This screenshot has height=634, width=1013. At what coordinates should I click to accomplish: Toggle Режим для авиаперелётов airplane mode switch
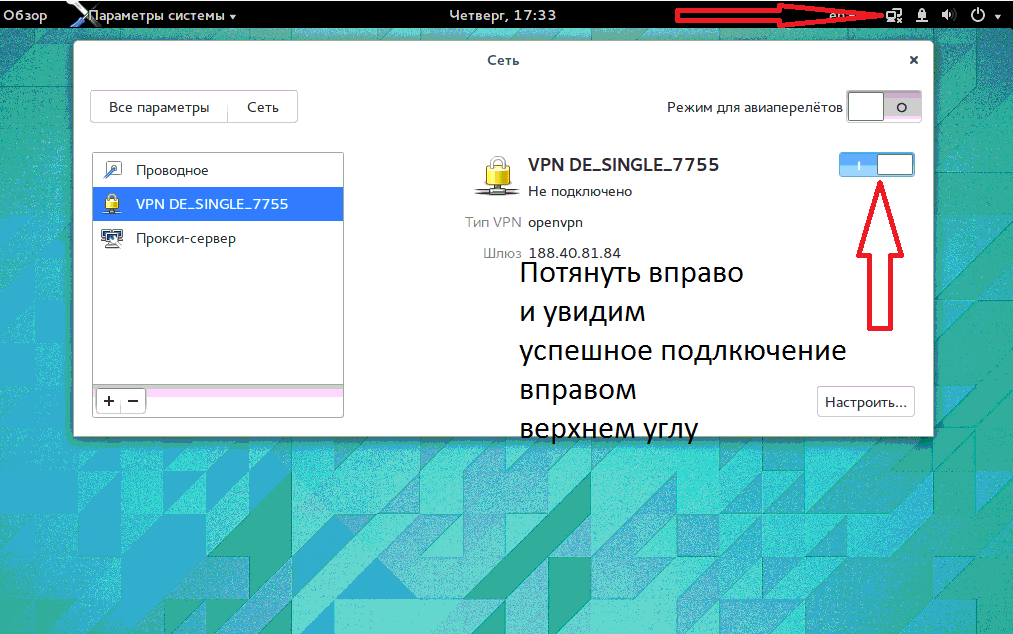click(883, 107)
